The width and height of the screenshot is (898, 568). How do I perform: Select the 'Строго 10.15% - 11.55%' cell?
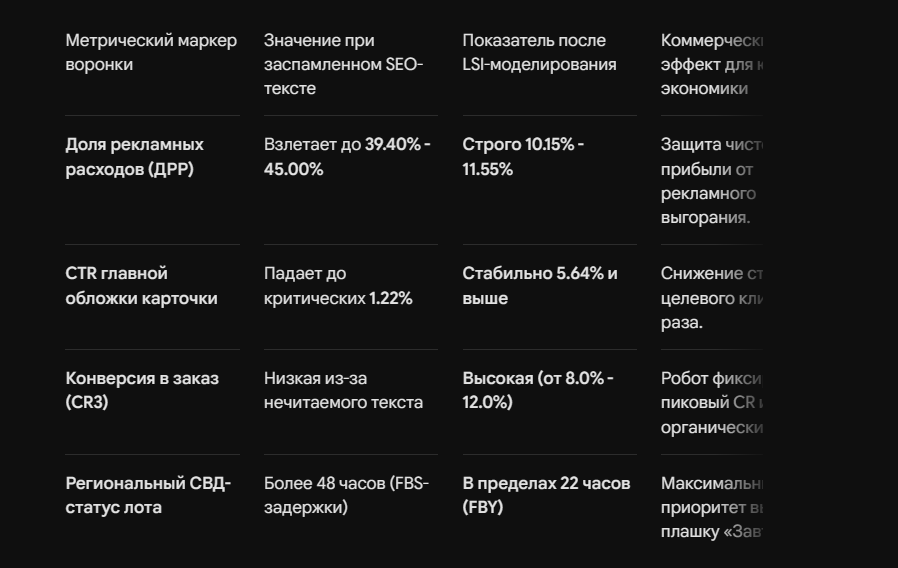(523, 157)
